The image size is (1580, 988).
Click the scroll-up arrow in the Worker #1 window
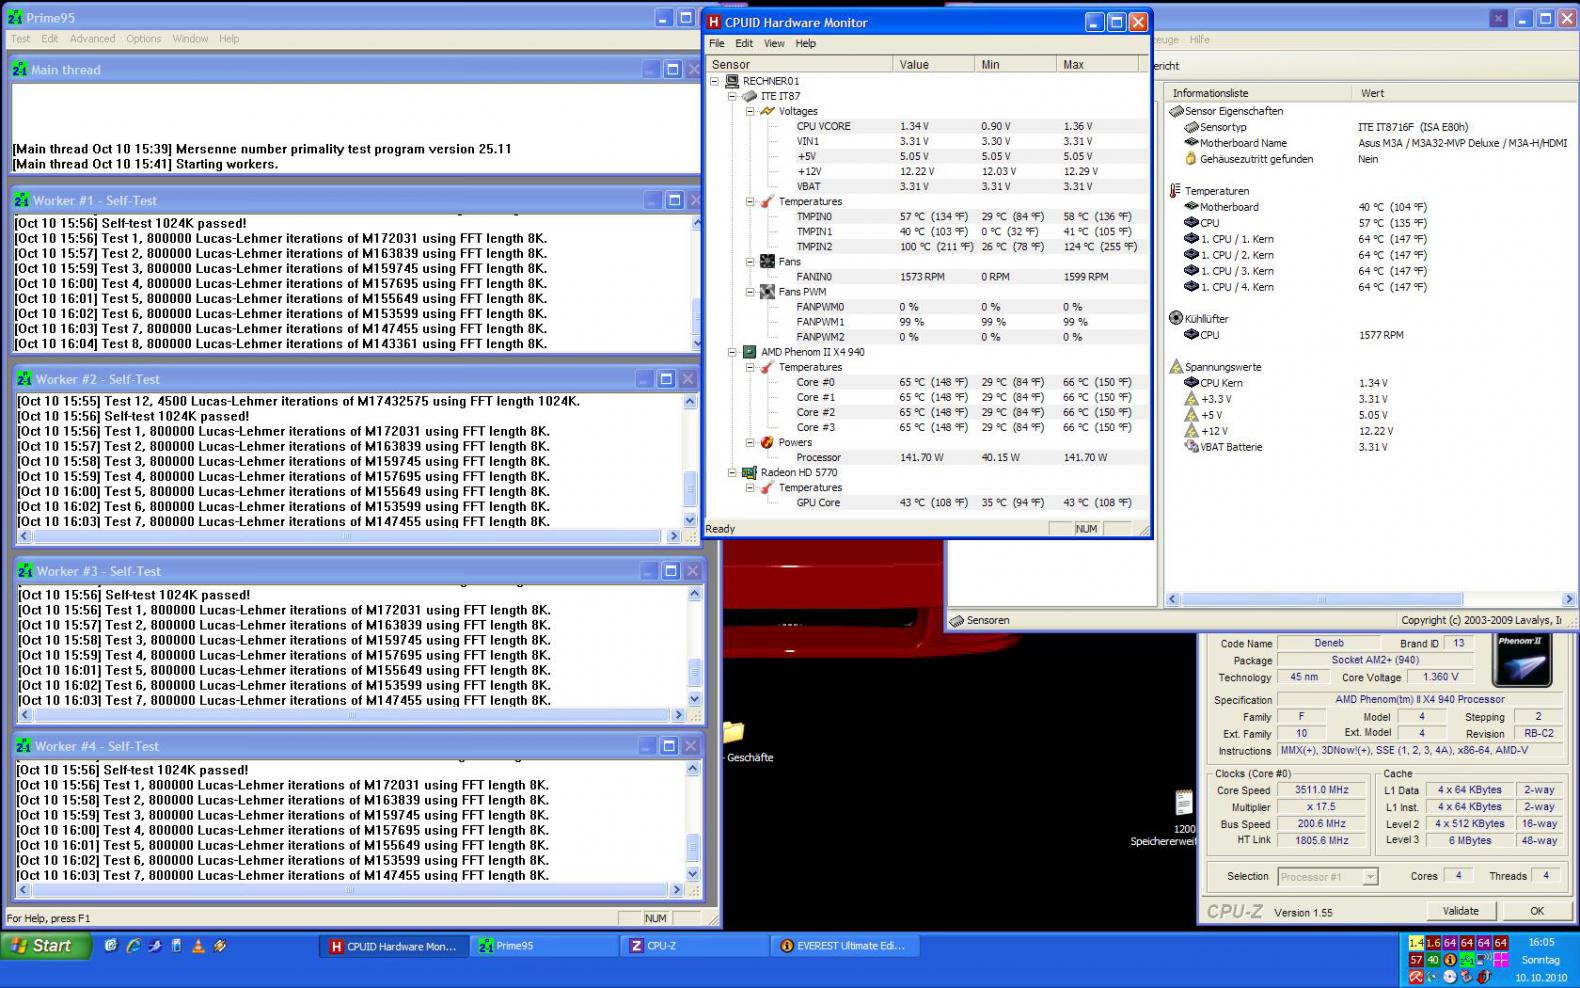(x=697, y=223)
